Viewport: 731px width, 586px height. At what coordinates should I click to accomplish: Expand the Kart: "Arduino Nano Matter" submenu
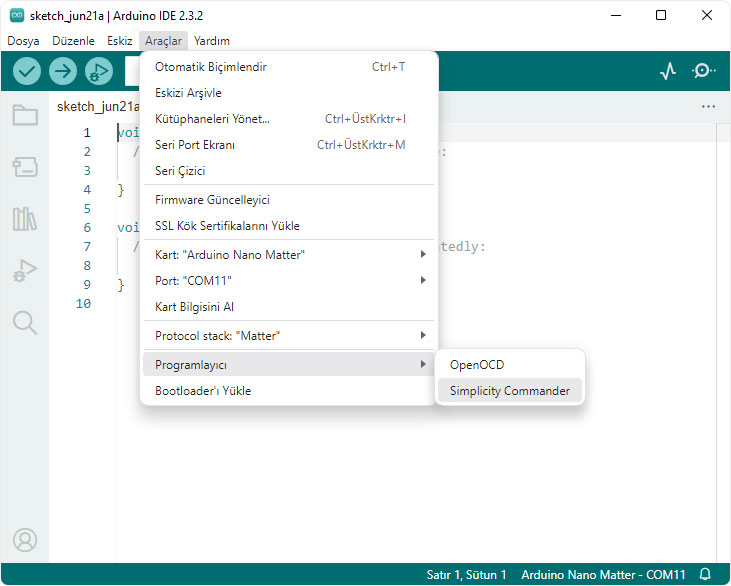click(x=289, y=255)
